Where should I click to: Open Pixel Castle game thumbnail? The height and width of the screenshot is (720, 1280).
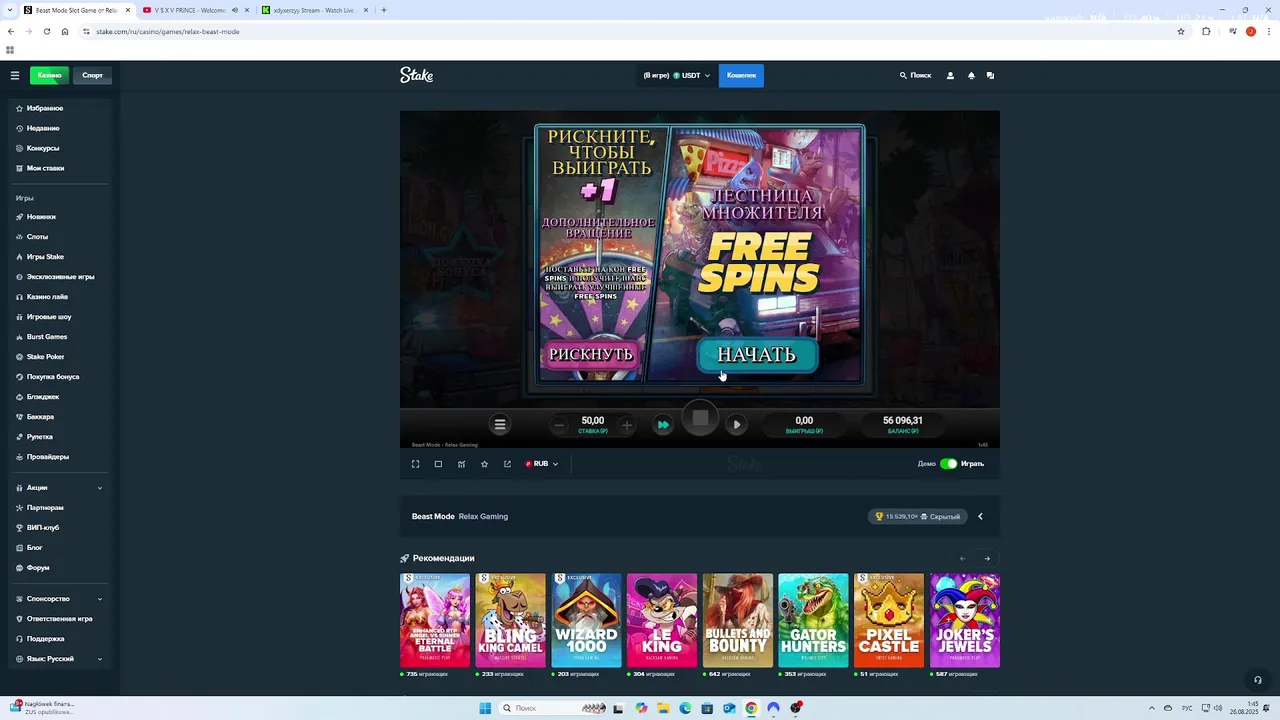click(889, 620)
